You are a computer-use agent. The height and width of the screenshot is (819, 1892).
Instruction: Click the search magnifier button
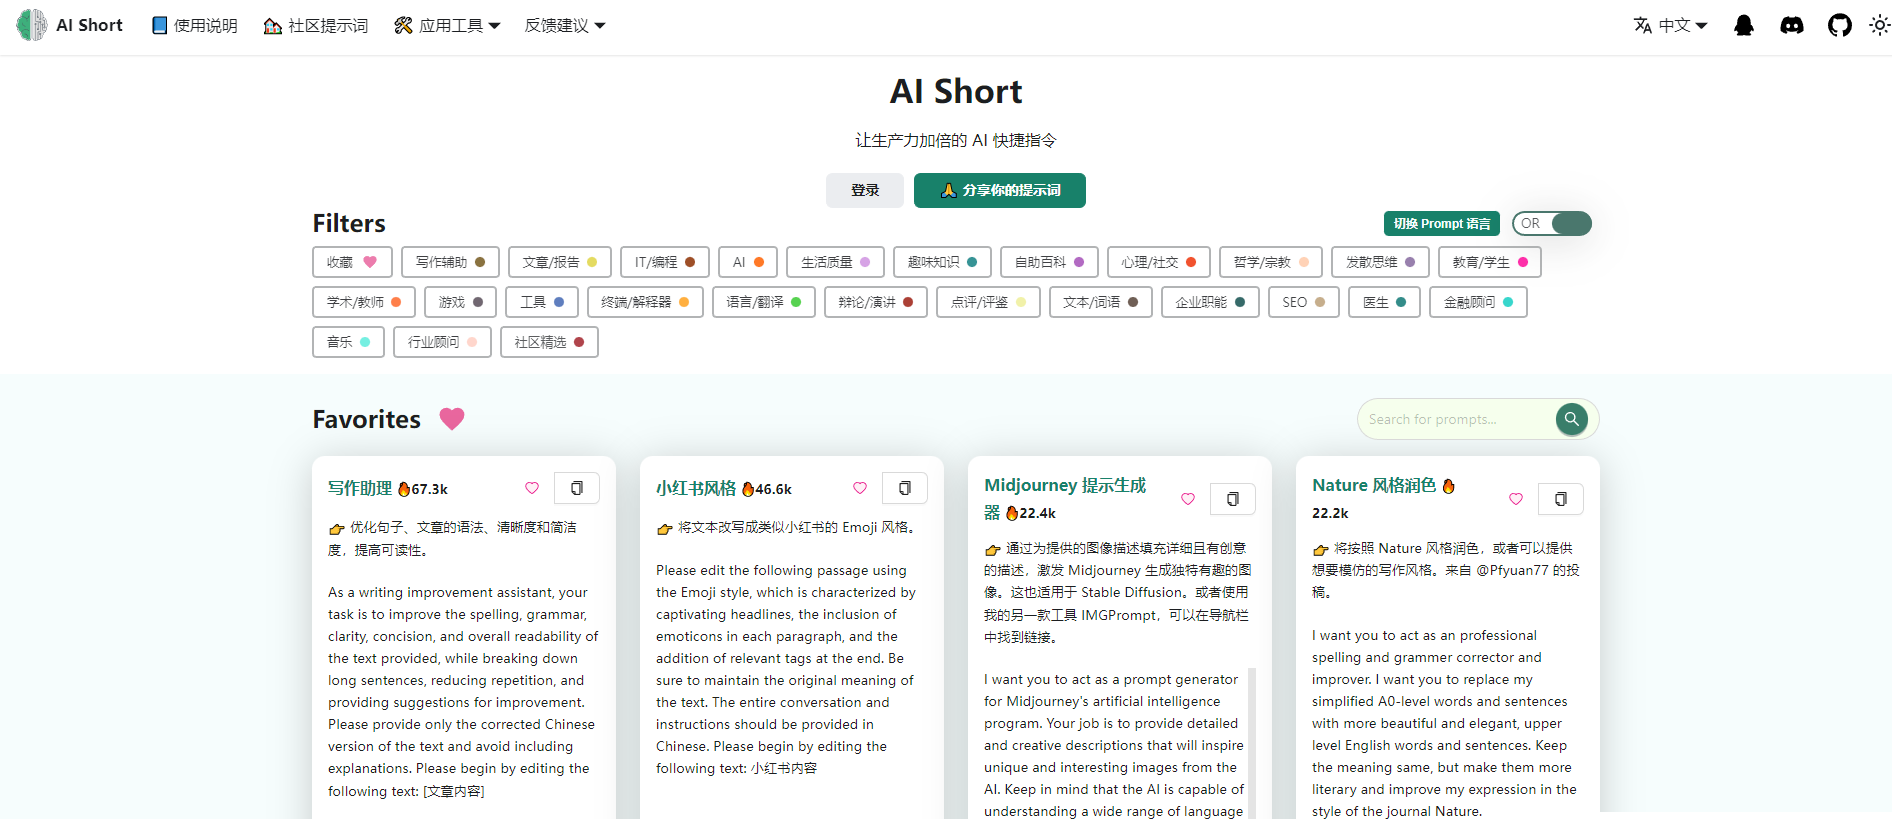coord(1572,419)
